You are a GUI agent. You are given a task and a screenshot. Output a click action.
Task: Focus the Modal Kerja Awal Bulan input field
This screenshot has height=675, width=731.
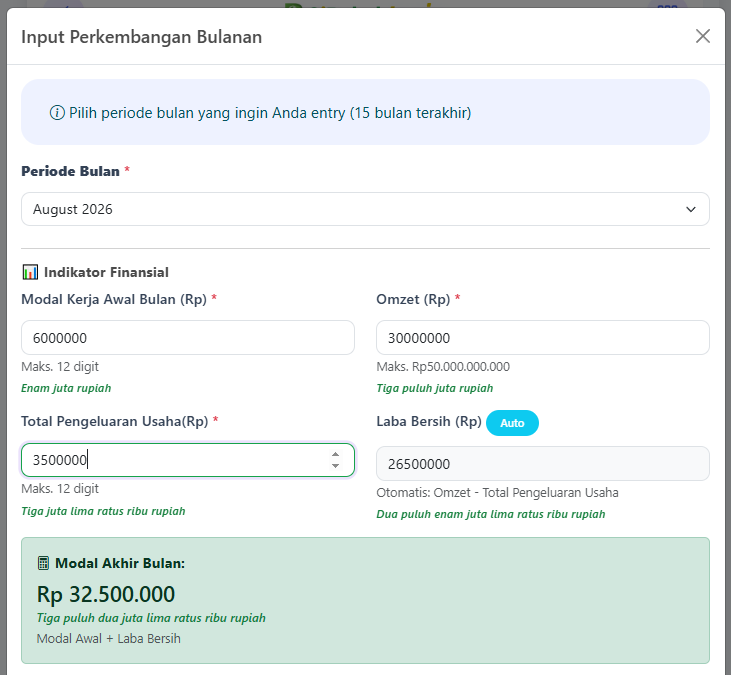pyautogui.click(x=188, y=338)
